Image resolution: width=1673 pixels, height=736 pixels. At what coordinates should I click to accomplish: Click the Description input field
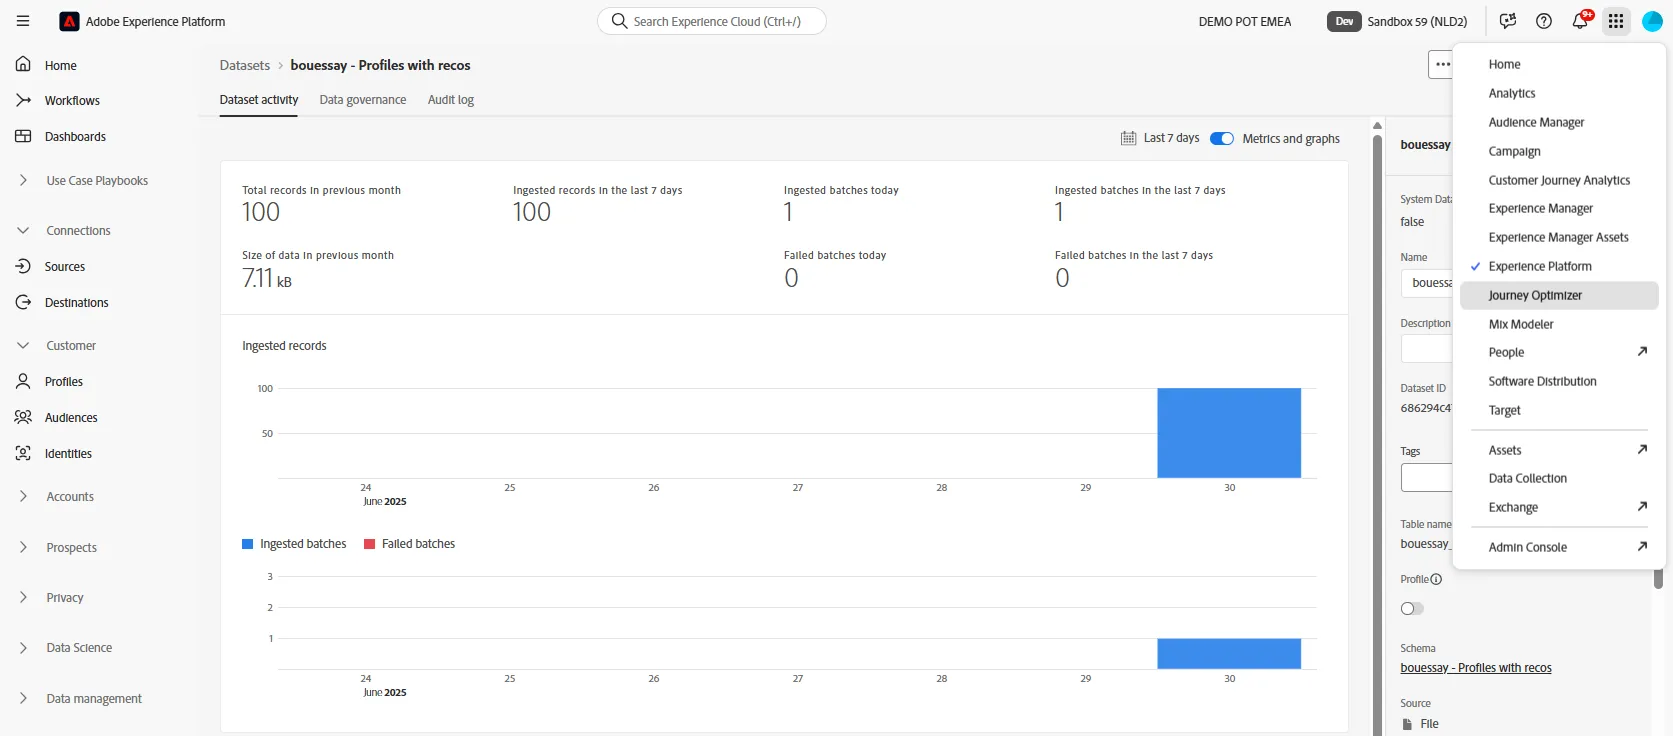tap(1427, 348)
